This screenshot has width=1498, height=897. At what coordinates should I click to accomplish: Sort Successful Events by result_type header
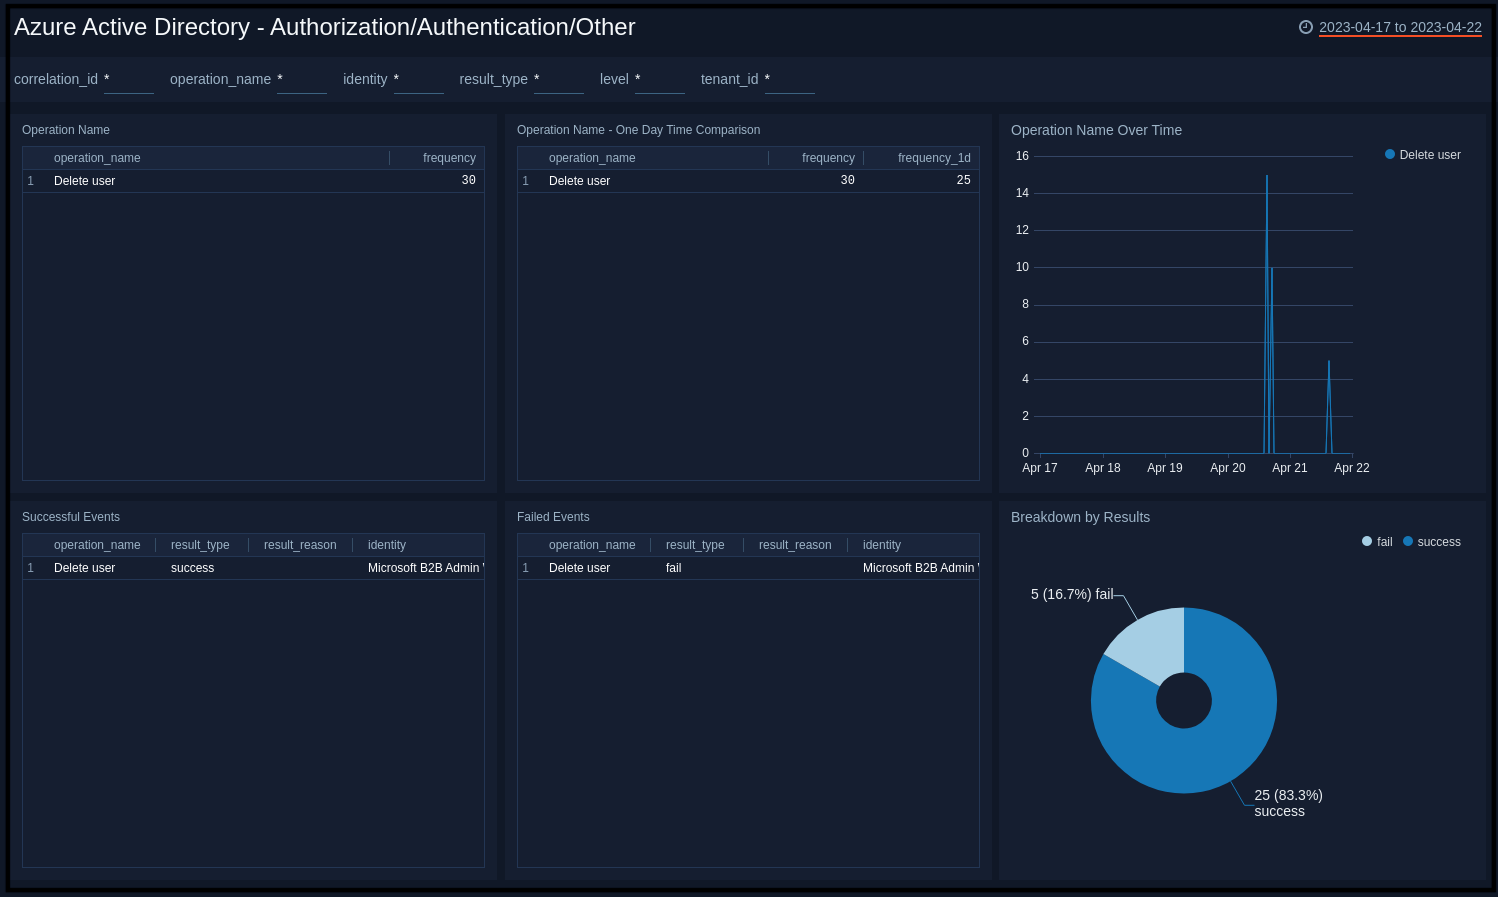[x=200, y=545]
